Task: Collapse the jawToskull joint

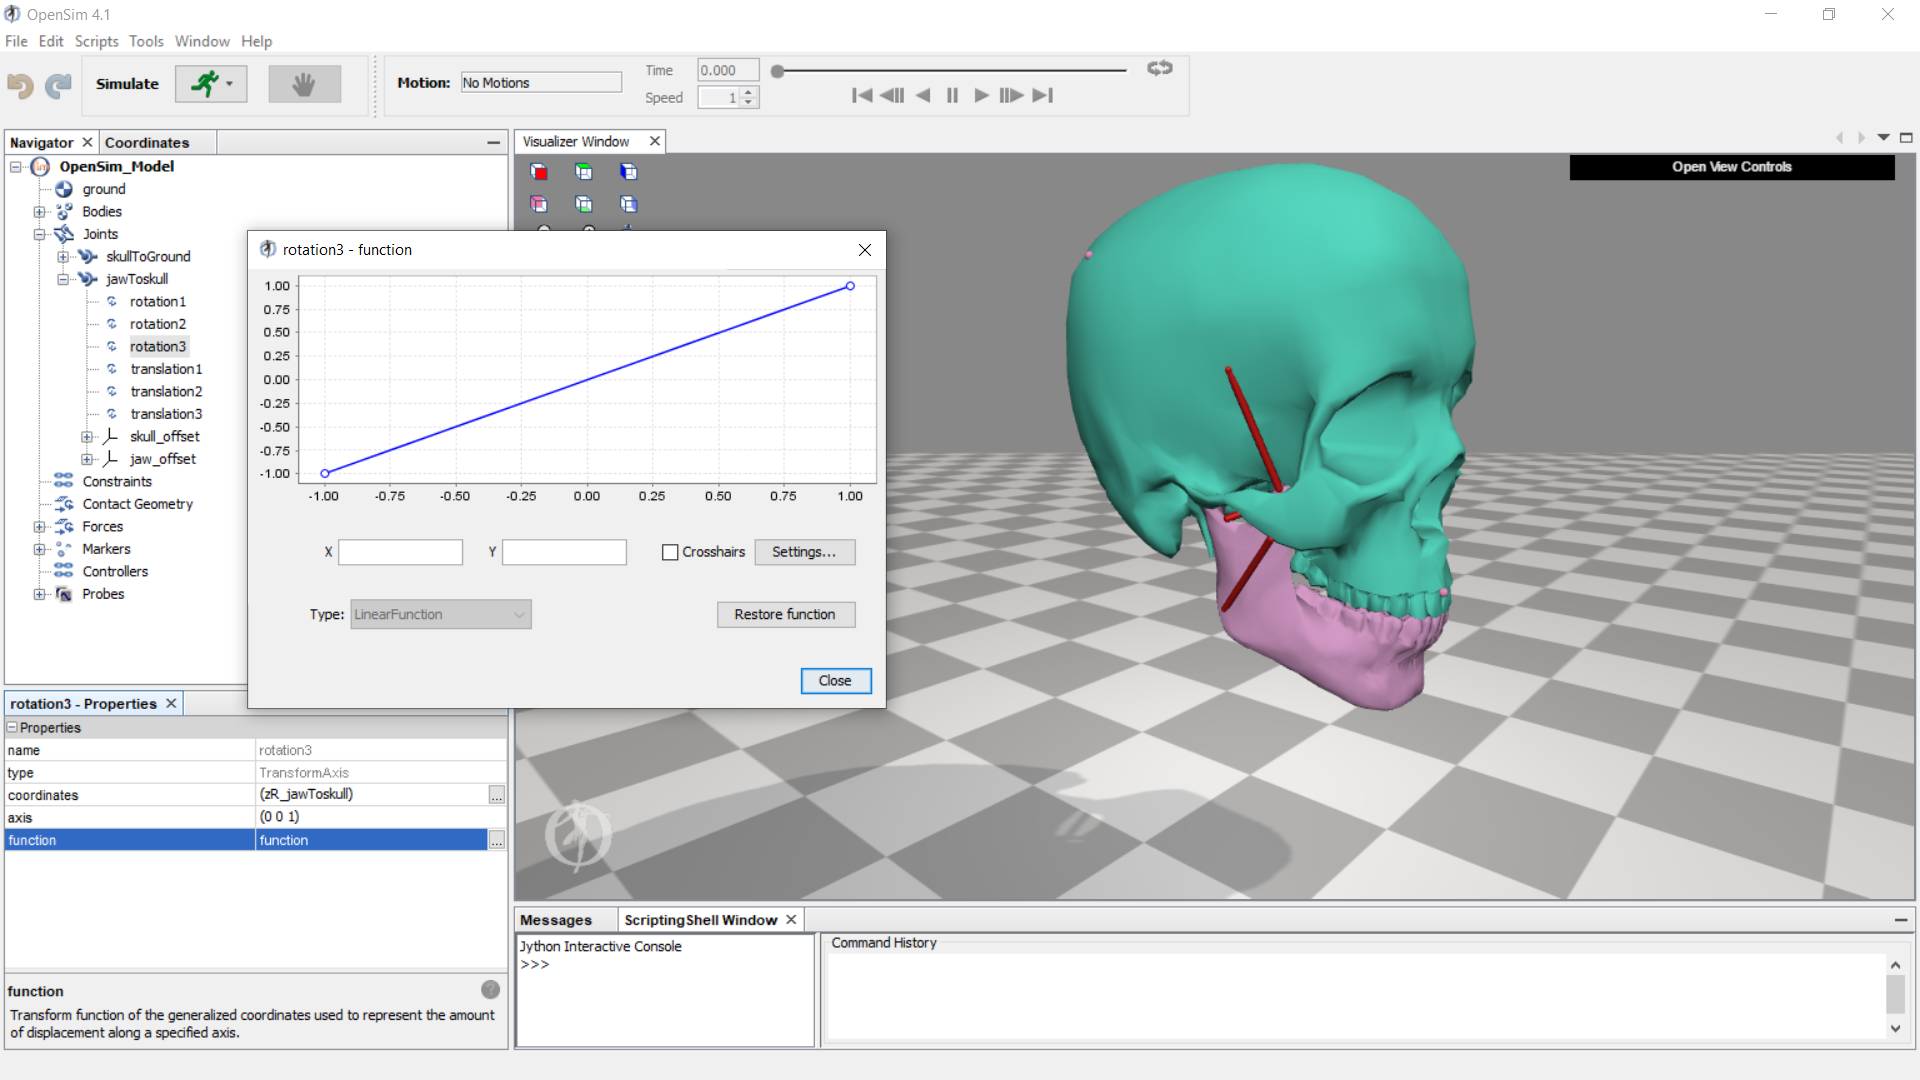Action: pyautogui.click(x=63, y=279)
